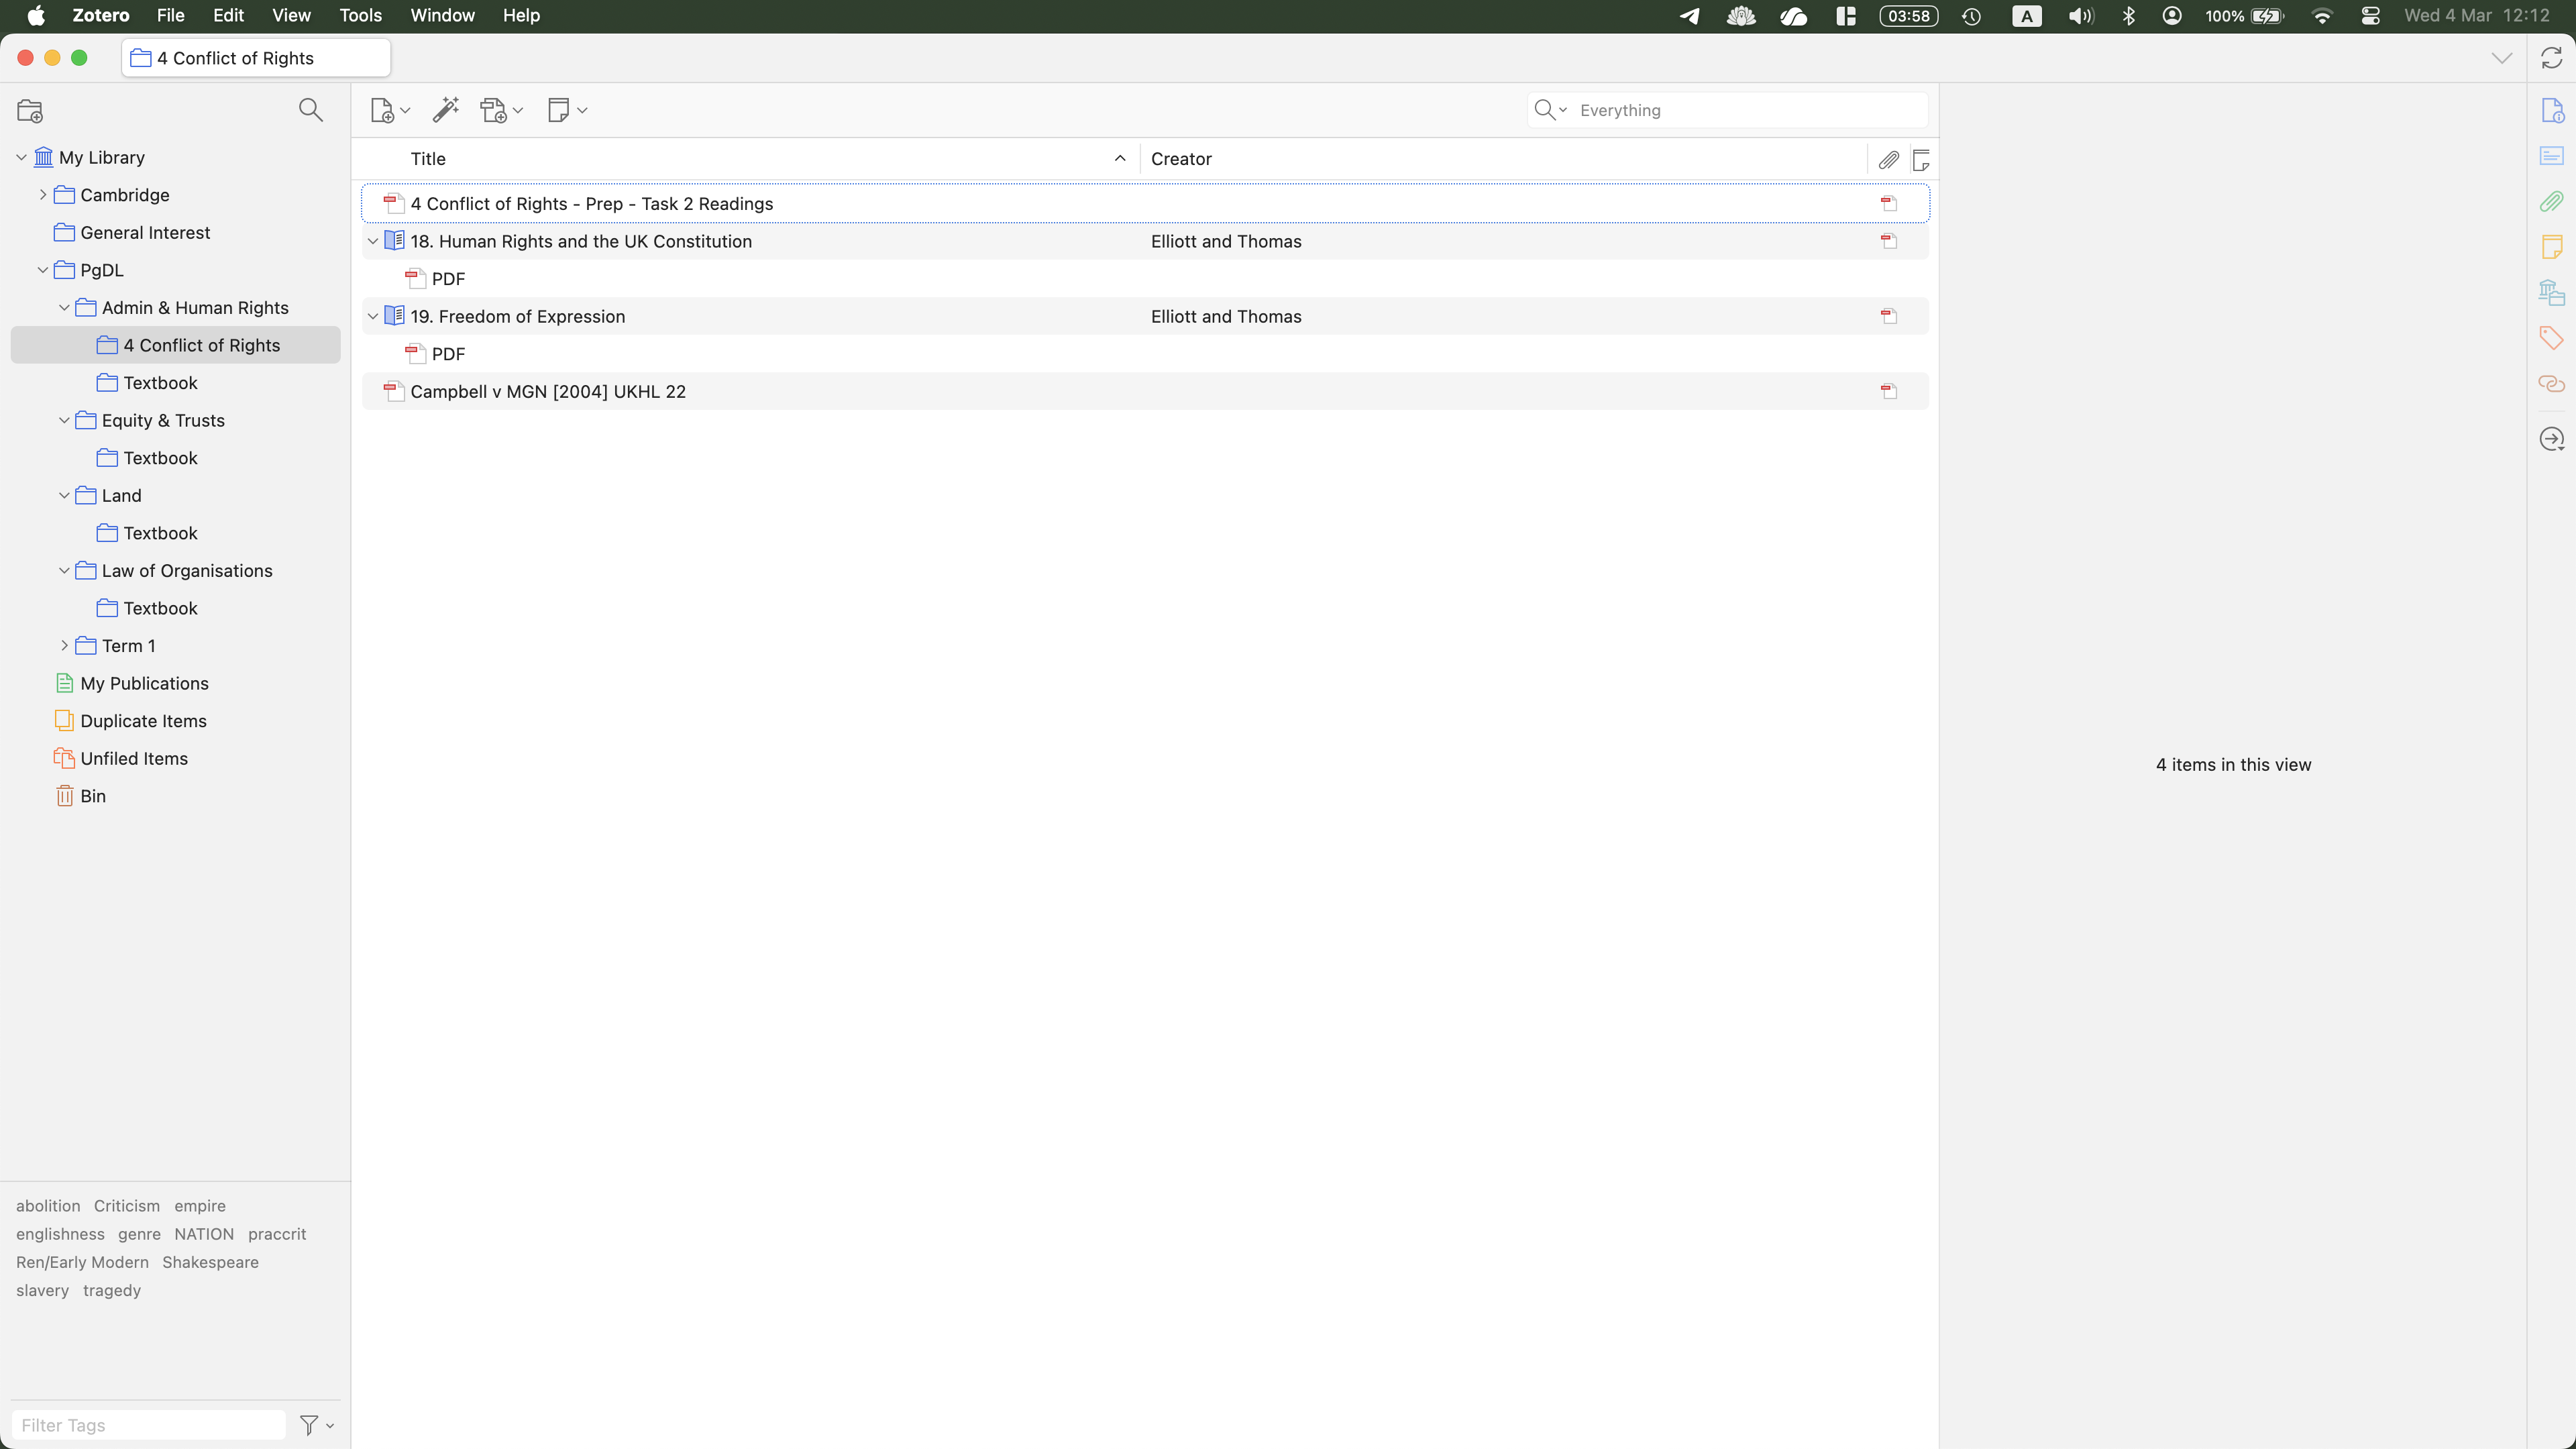Image resolution: width=2576 pixels, height=1449 pixels.
Task: Click the Sync with zotero.org icon
Action: tap(2551, 58)
